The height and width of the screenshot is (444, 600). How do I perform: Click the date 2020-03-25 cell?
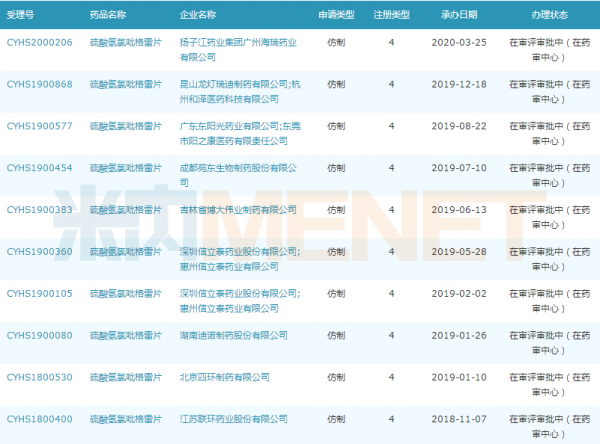459,43
